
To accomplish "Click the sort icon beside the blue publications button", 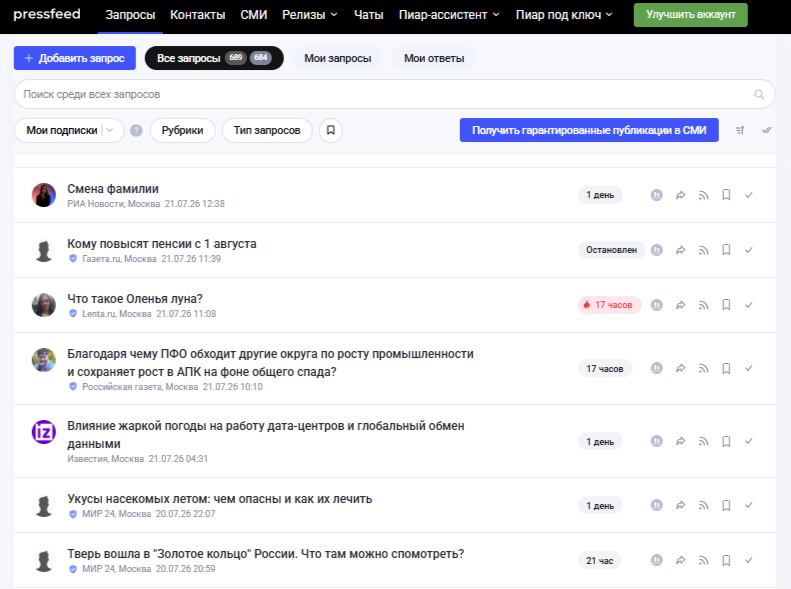I will (x=740, y=130).
